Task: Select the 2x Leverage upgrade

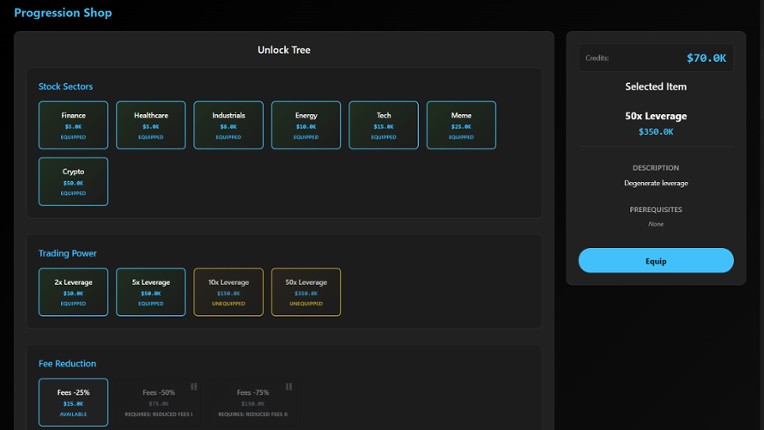Action: click(x=73, y=292)
